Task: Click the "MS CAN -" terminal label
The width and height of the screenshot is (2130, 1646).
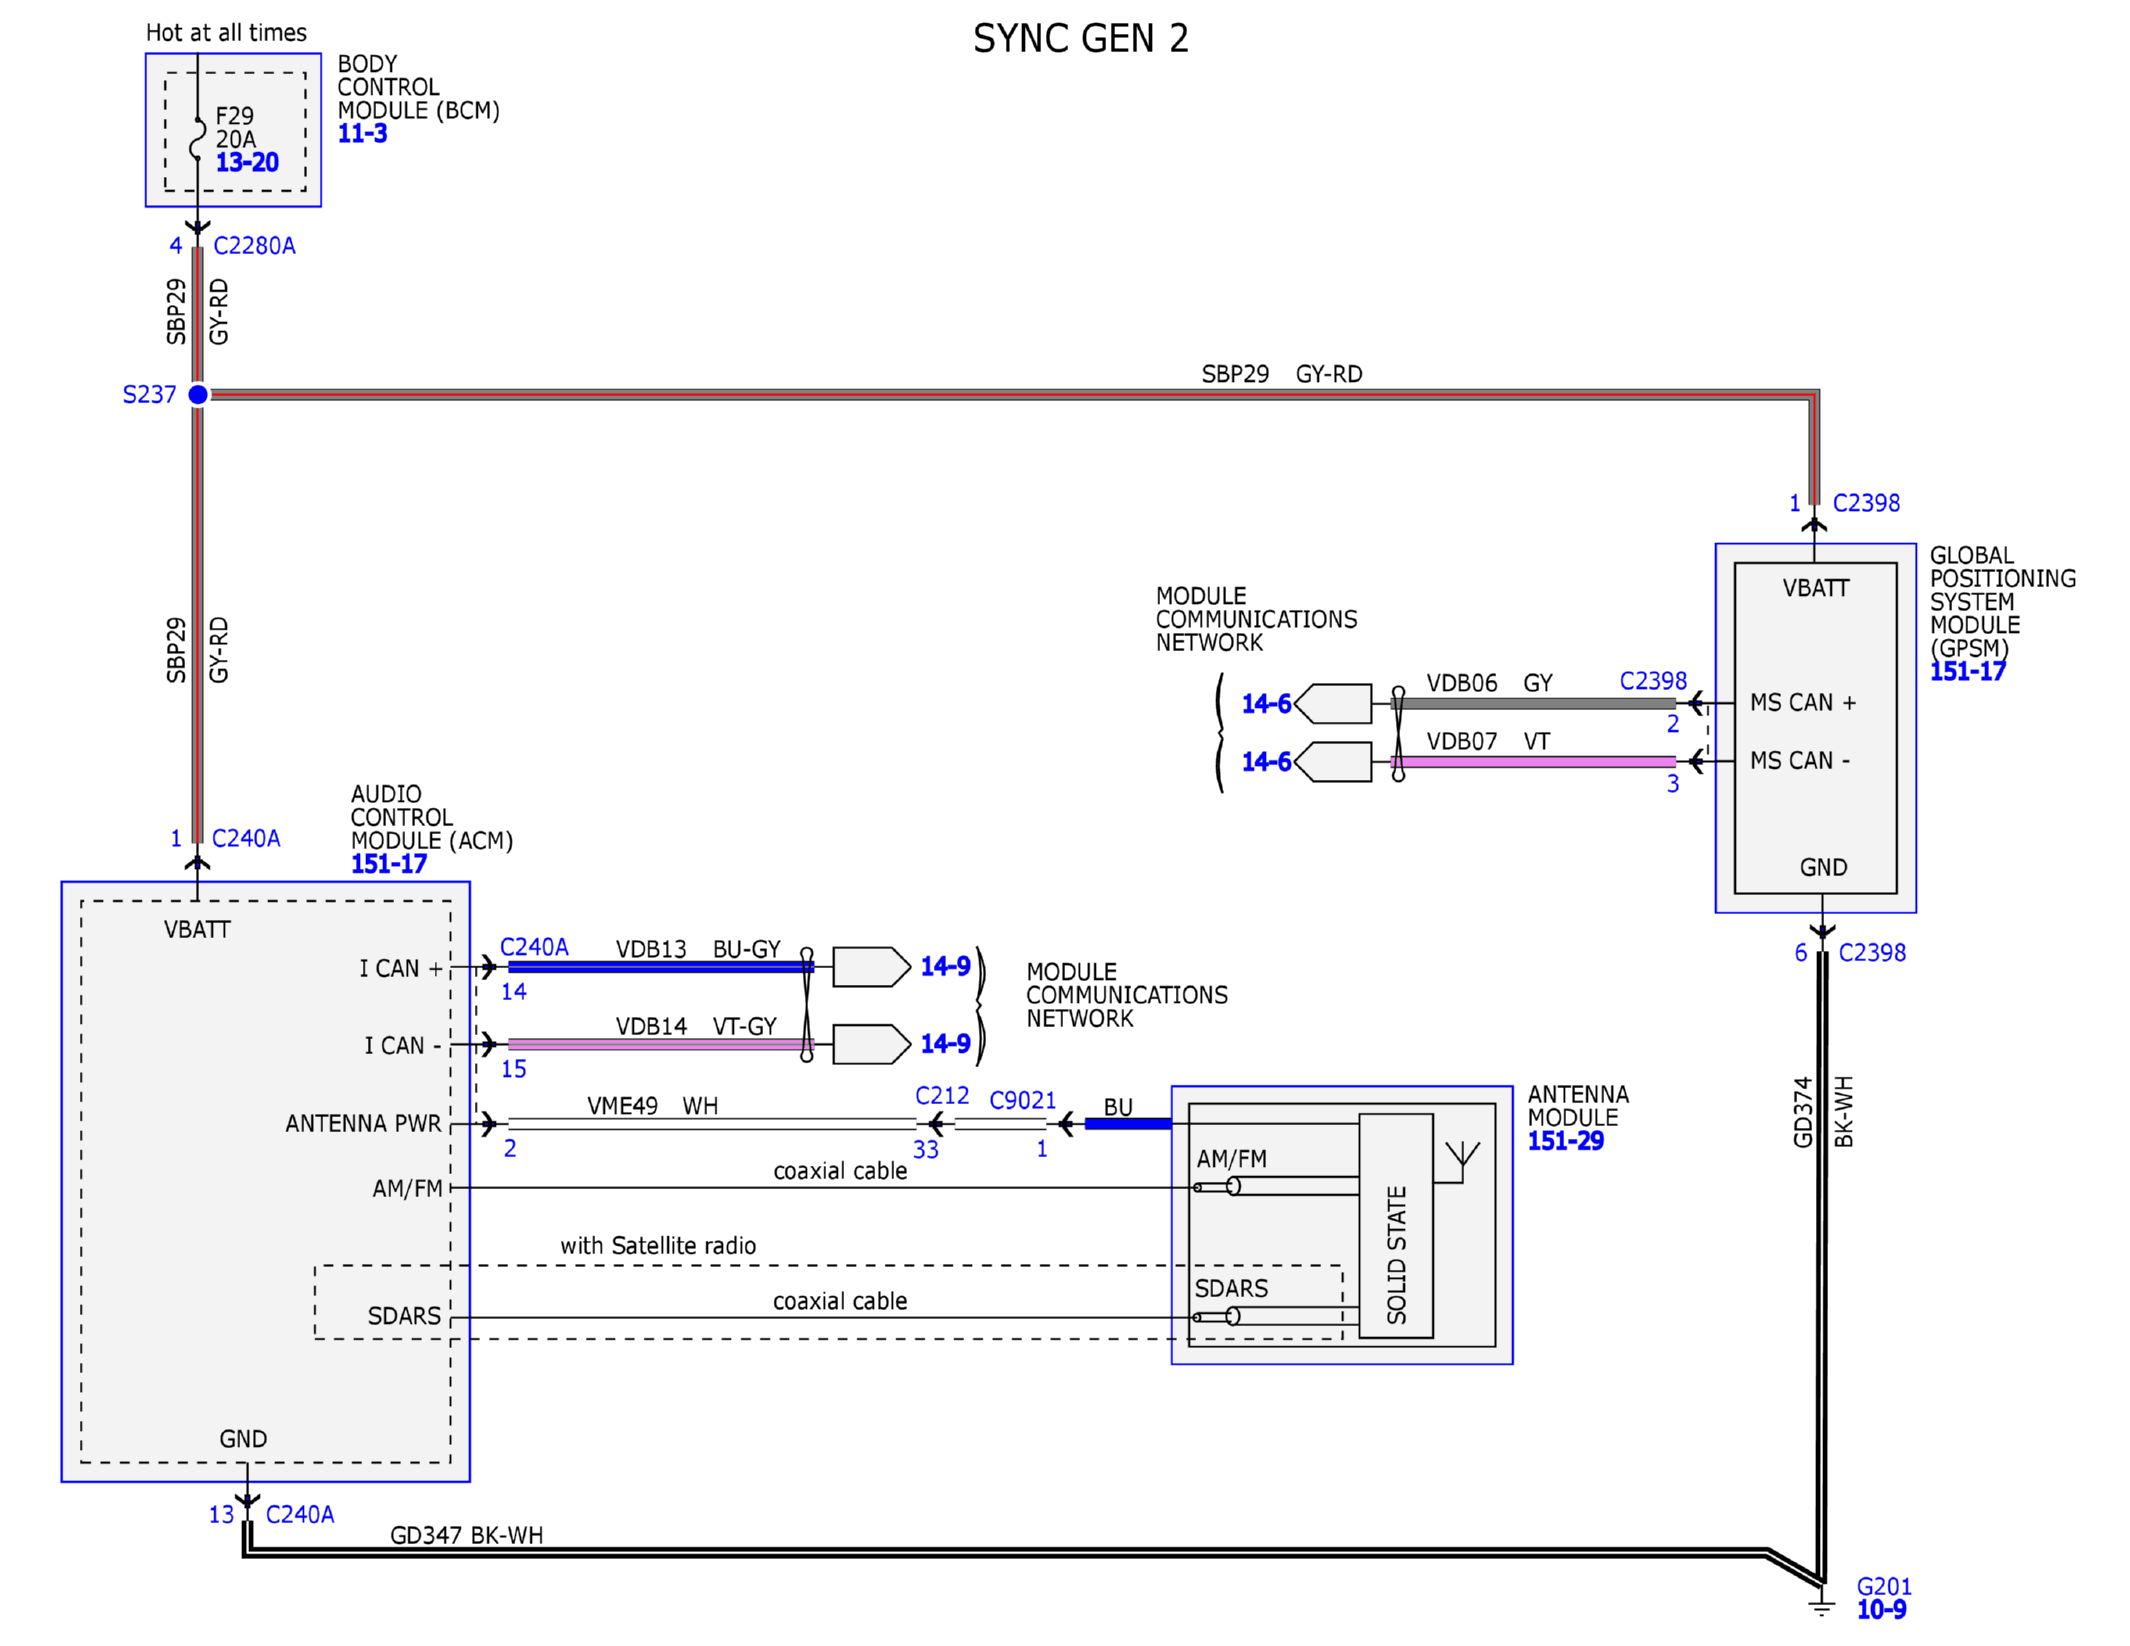Action: pos(1799,761)
